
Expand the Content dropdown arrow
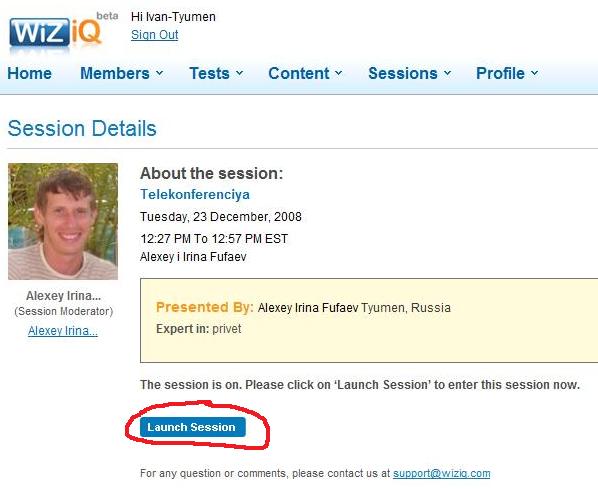(339, 72)
